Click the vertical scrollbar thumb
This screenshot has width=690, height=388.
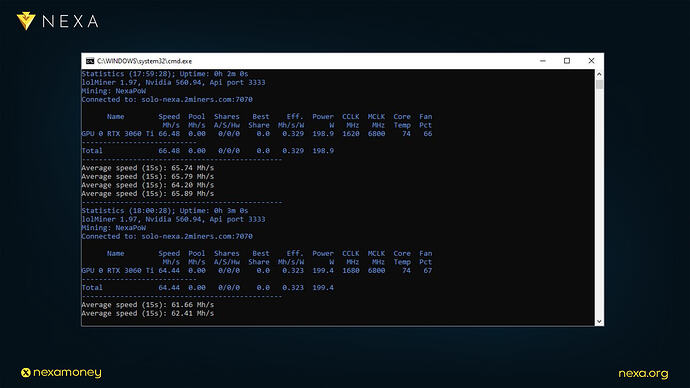(599, 84)
